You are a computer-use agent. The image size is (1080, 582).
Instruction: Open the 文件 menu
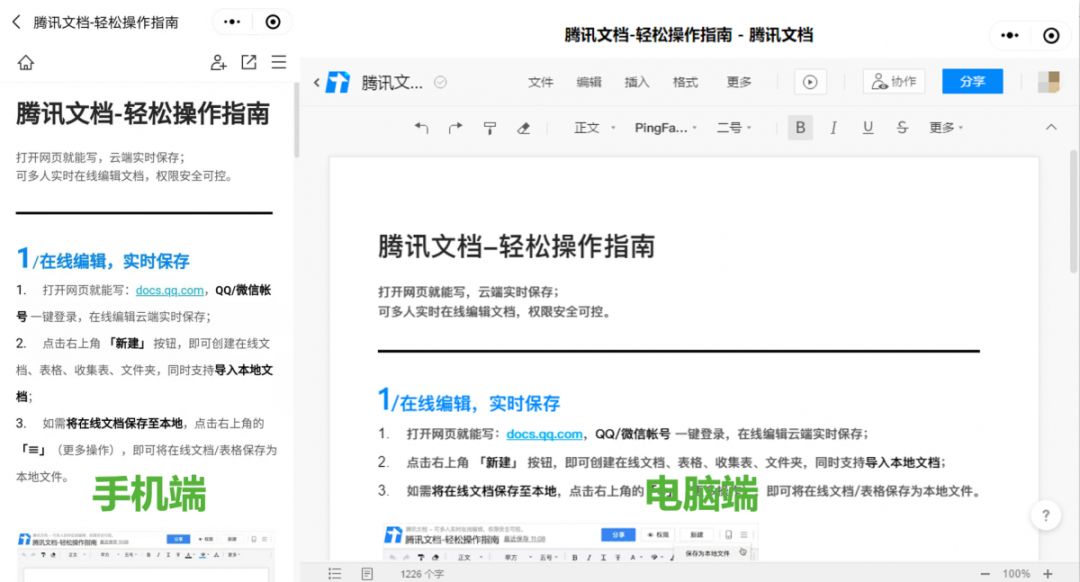coord(541,82)
